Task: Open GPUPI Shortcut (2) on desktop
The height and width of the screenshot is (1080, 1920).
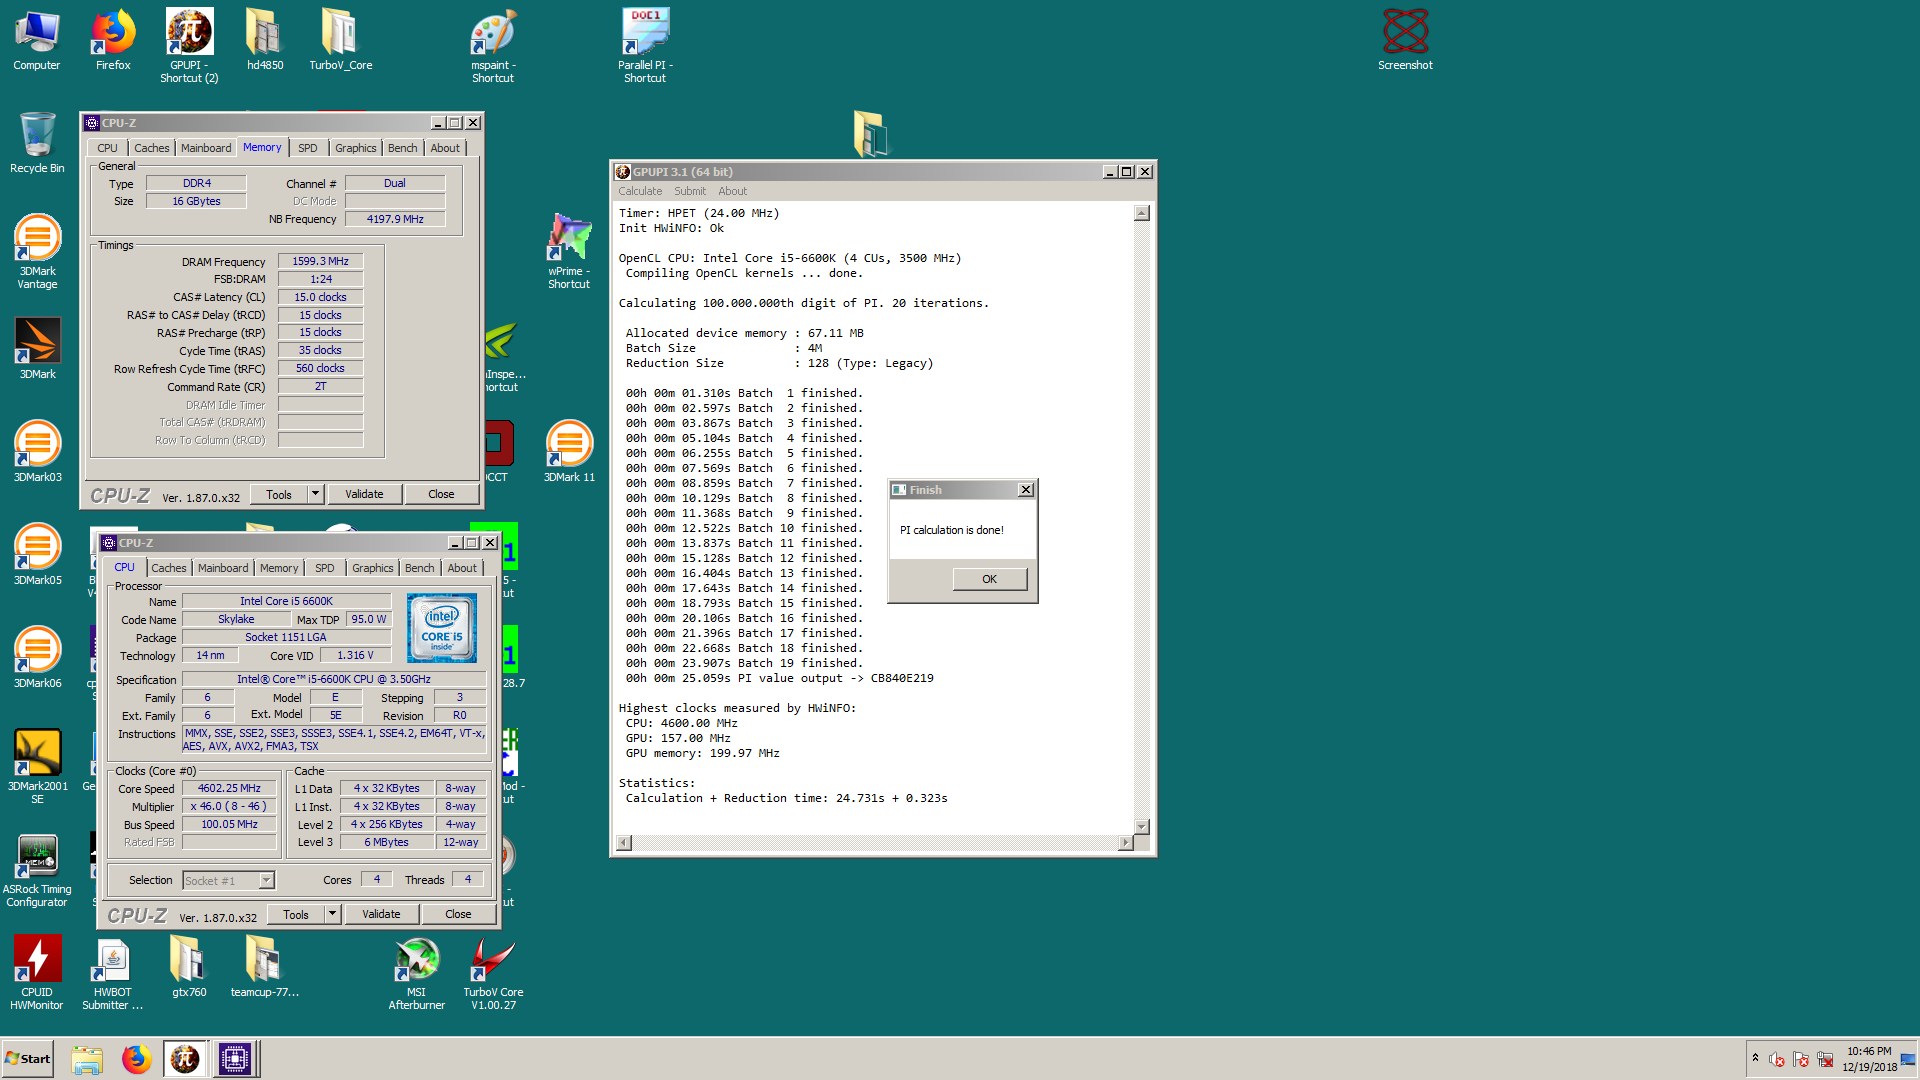Action: point(189,47)
